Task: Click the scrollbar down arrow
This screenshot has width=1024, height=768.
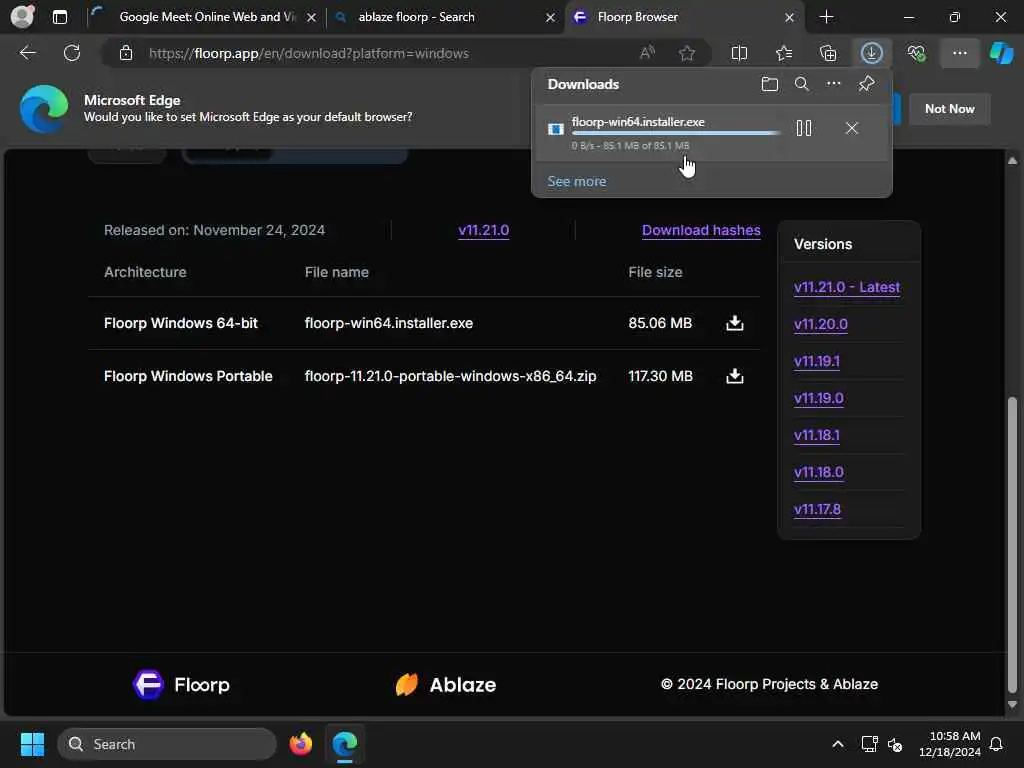Action: tap(1012, 705)
